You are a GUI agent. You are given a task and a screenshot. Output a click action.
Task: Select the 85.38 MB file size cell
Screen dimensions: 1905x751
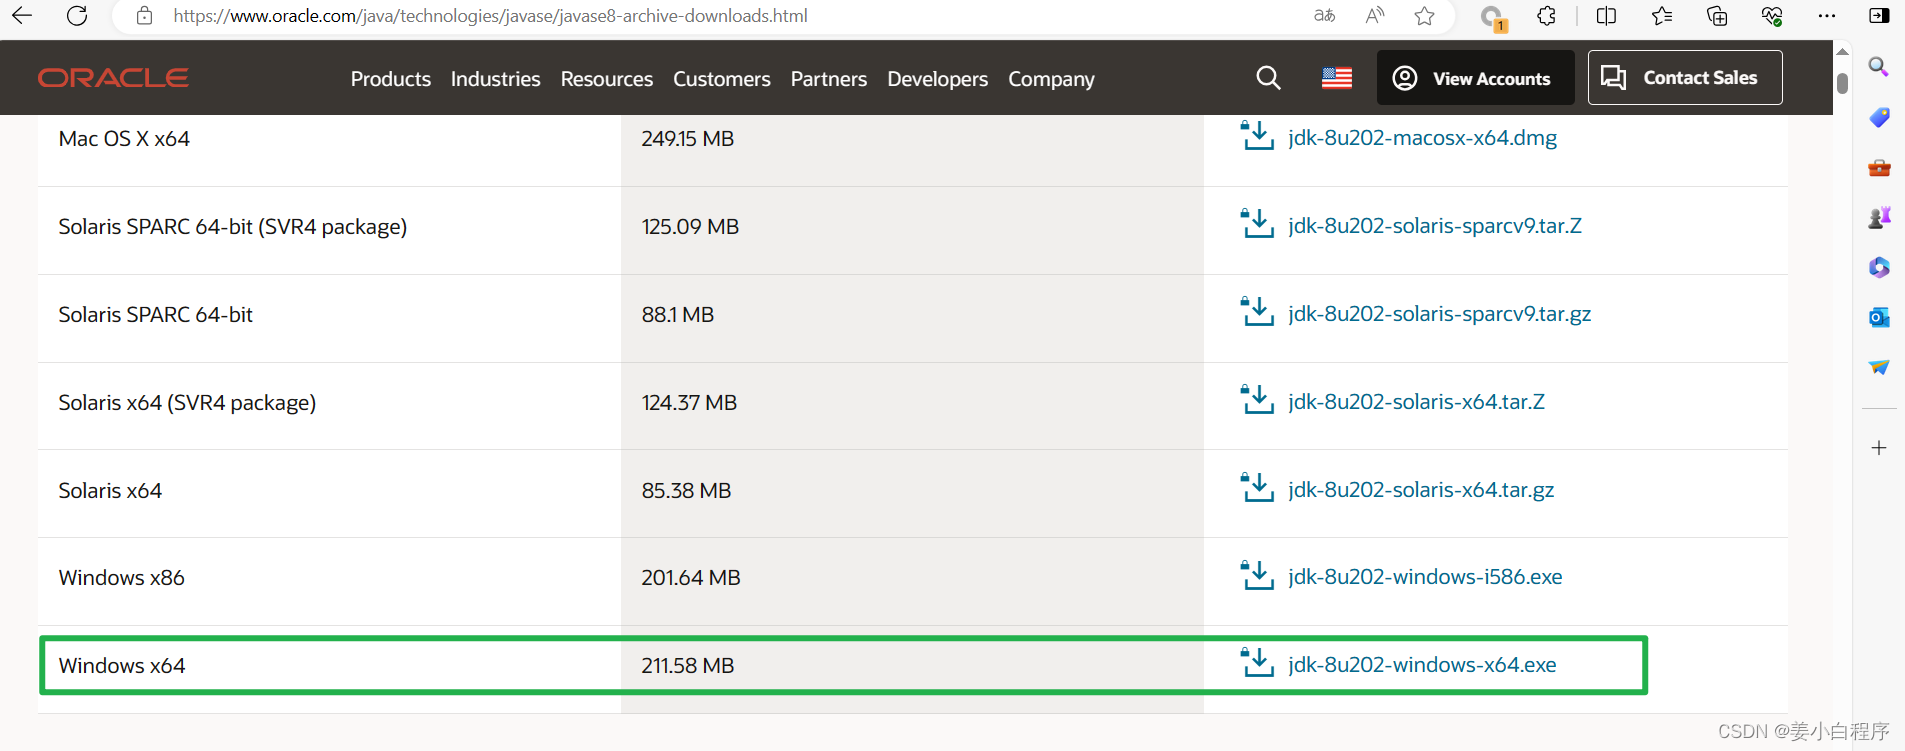[687, 491]
